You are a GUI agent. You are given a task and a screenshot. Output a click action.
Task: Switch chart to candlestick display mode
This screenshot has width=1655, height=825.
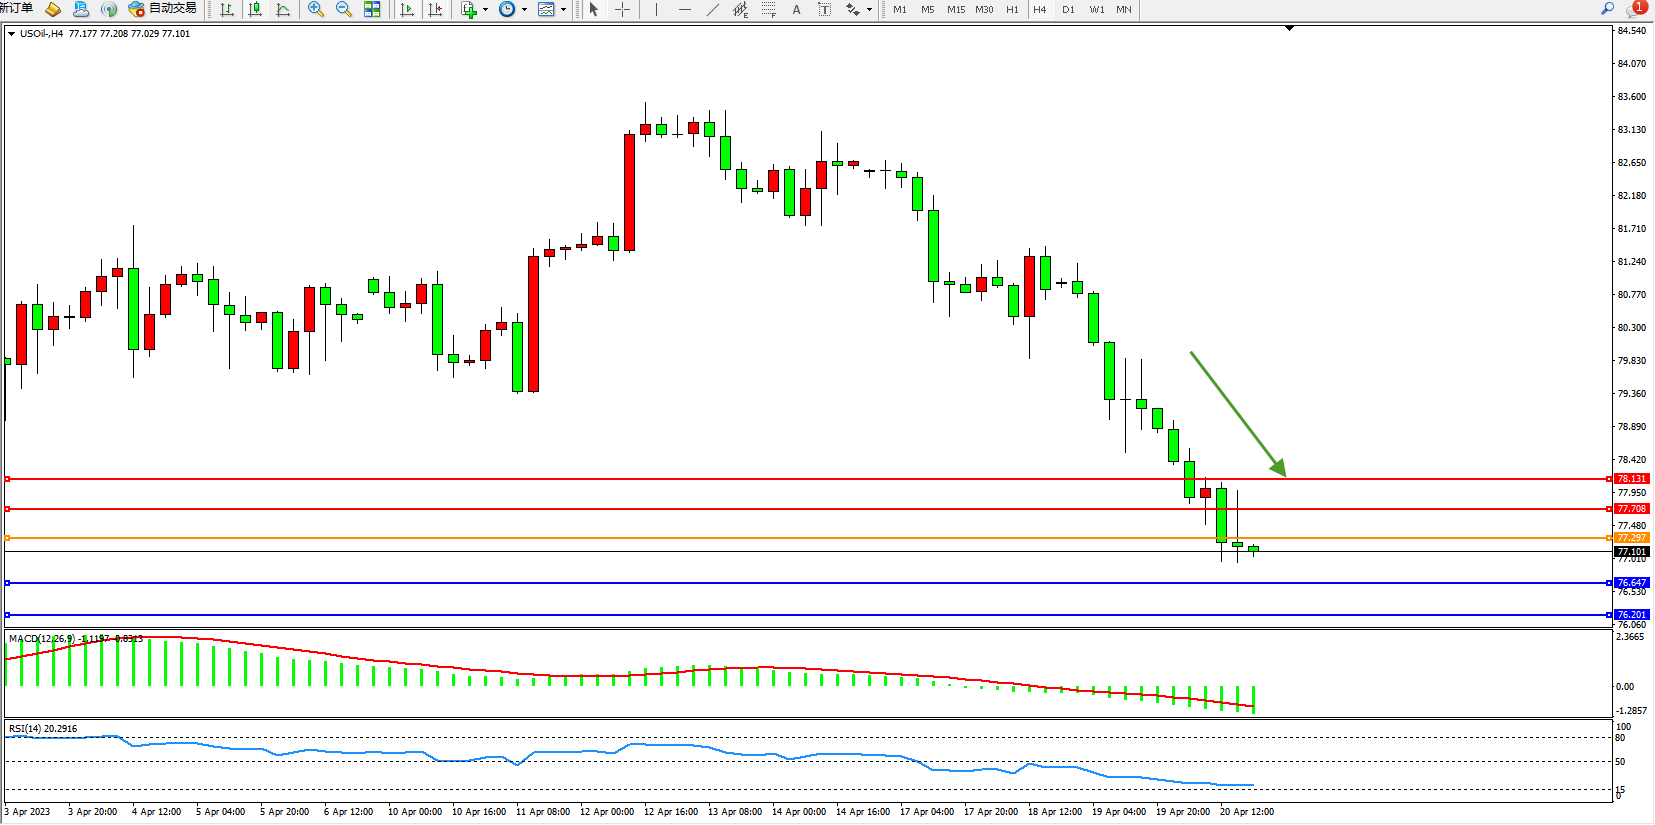(x=255, y=9)
